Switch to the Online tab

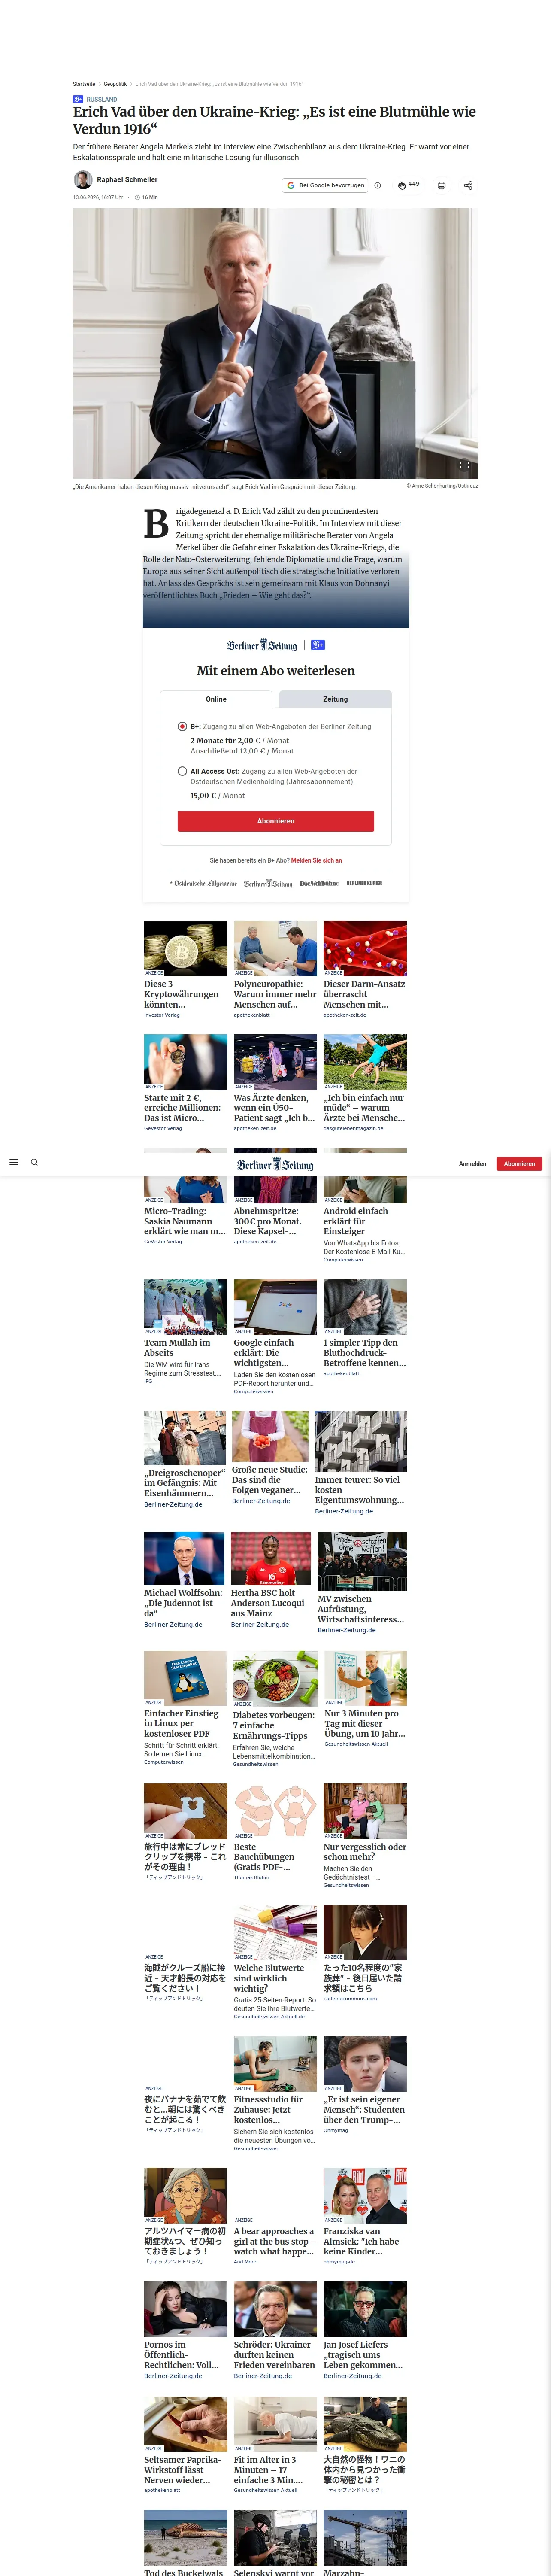tap(216, 699)
